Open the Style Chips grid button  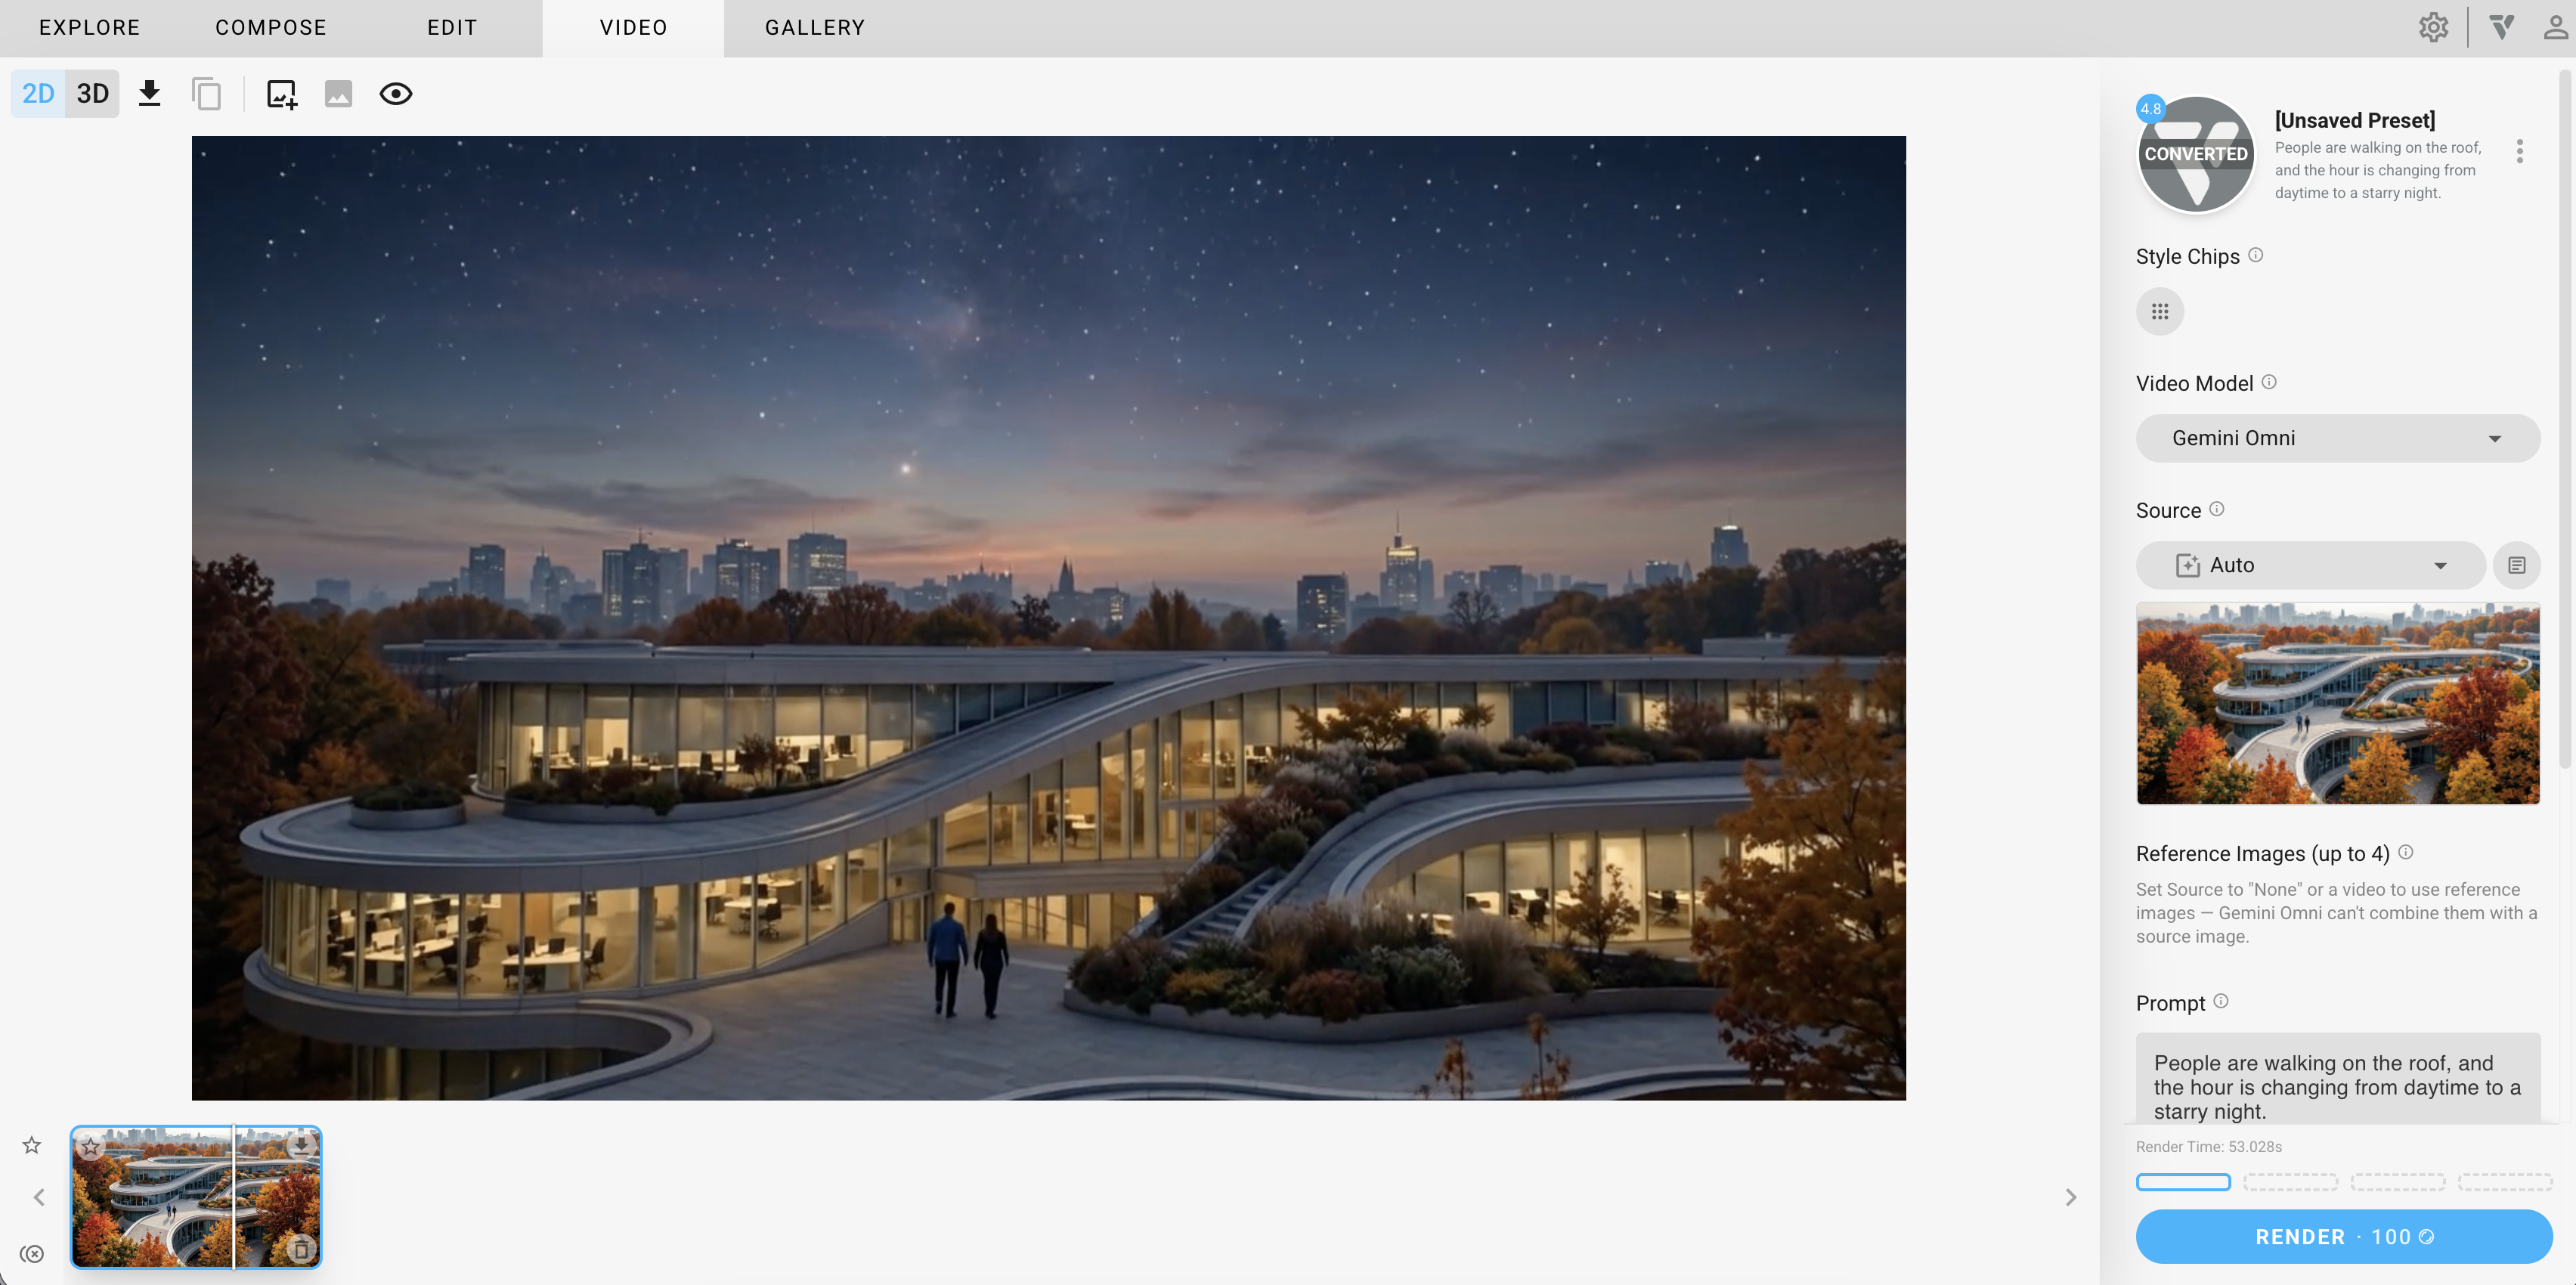(x=2159, y=312)
